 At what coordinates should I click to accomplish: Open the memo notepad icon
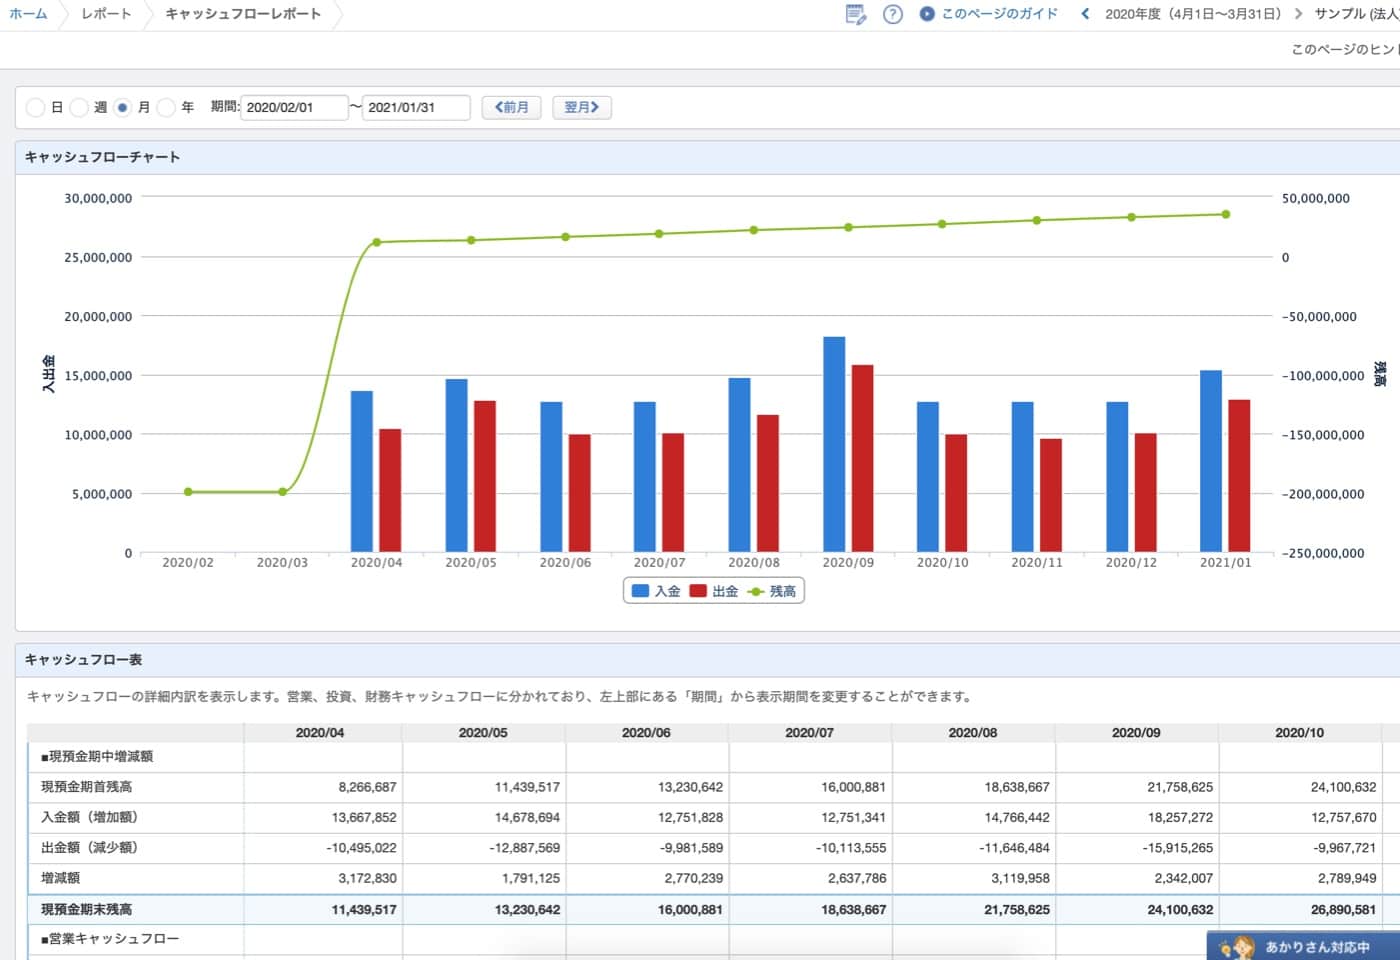(x=855, y=14)
